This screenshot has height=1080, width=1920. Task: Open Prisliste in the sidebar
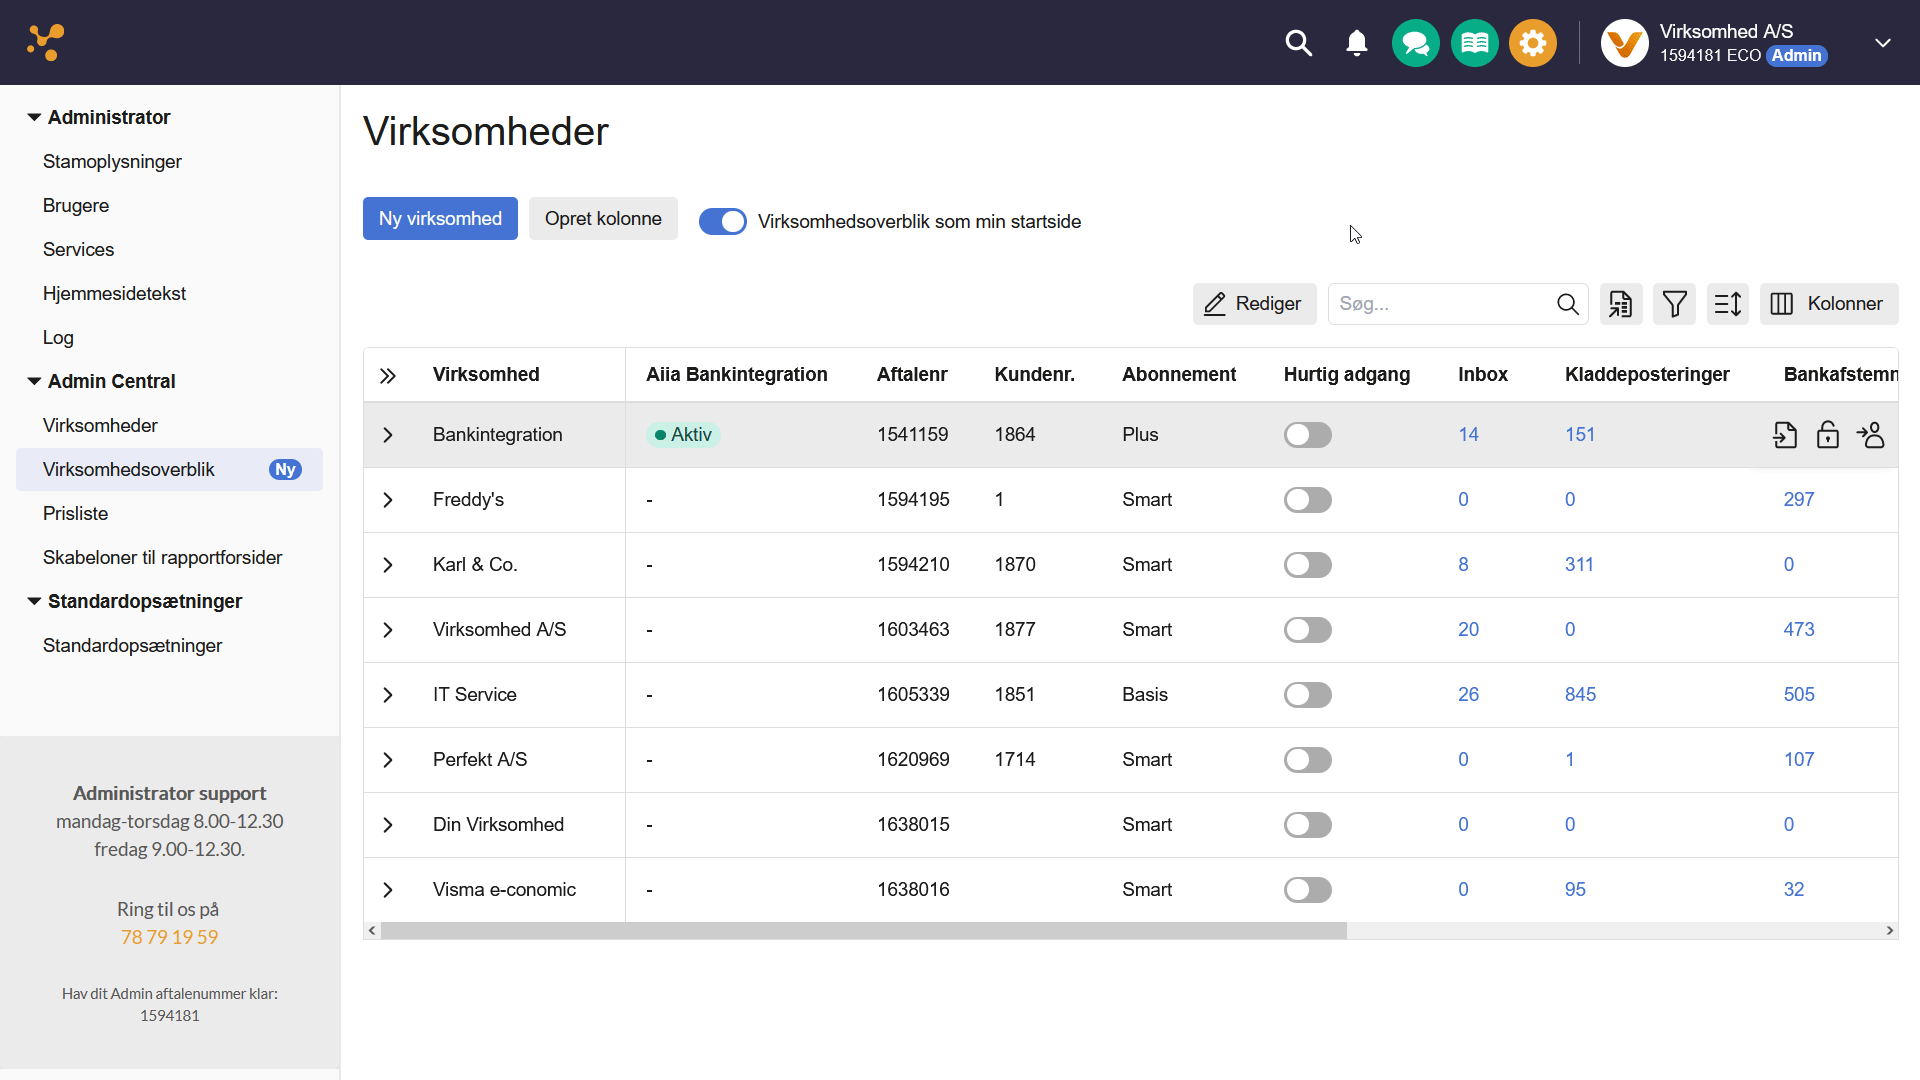[x=75, y=513]
